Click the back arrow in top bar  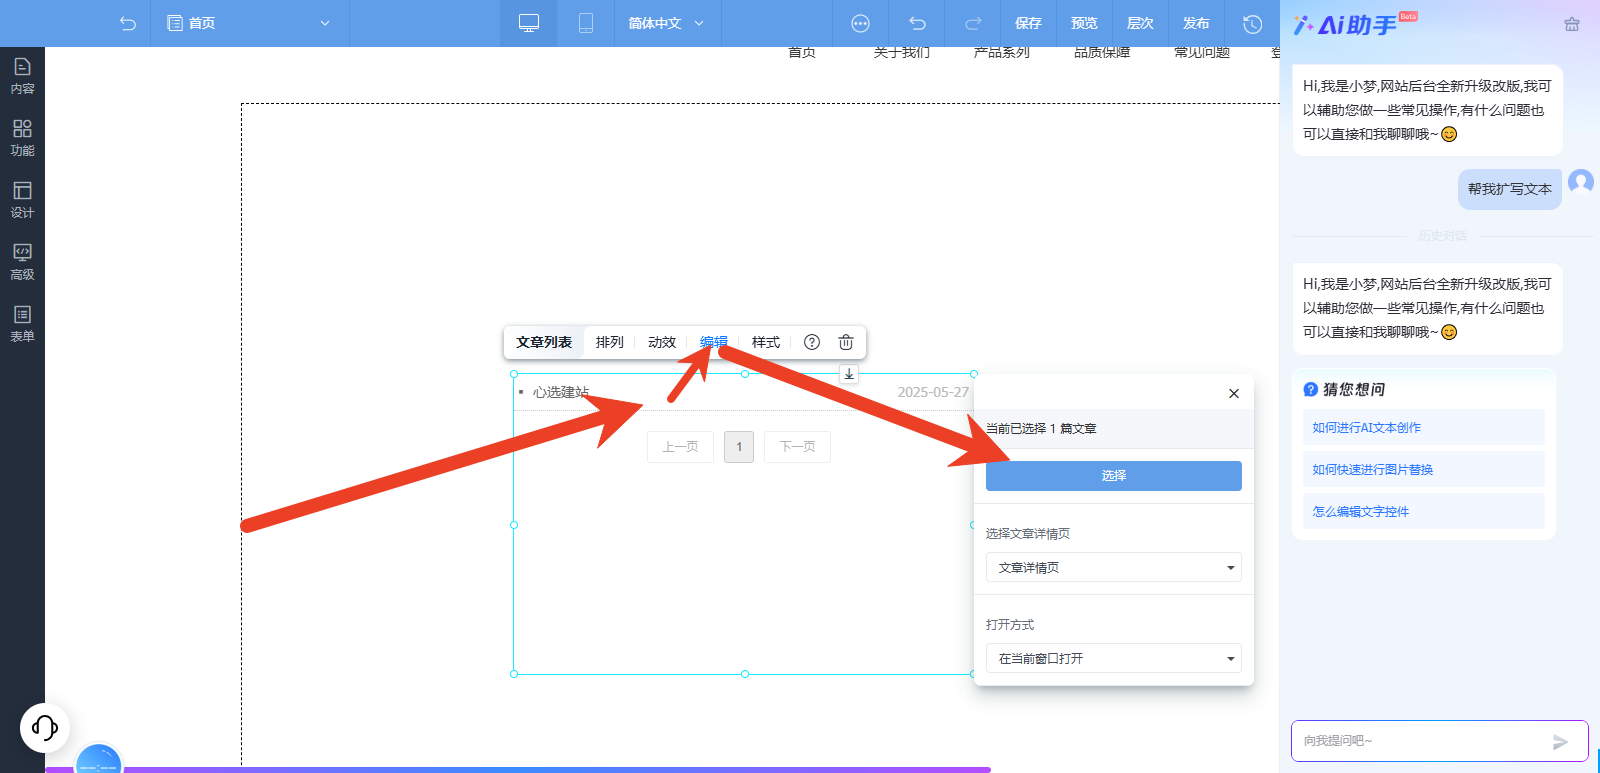tap(127, 23)
